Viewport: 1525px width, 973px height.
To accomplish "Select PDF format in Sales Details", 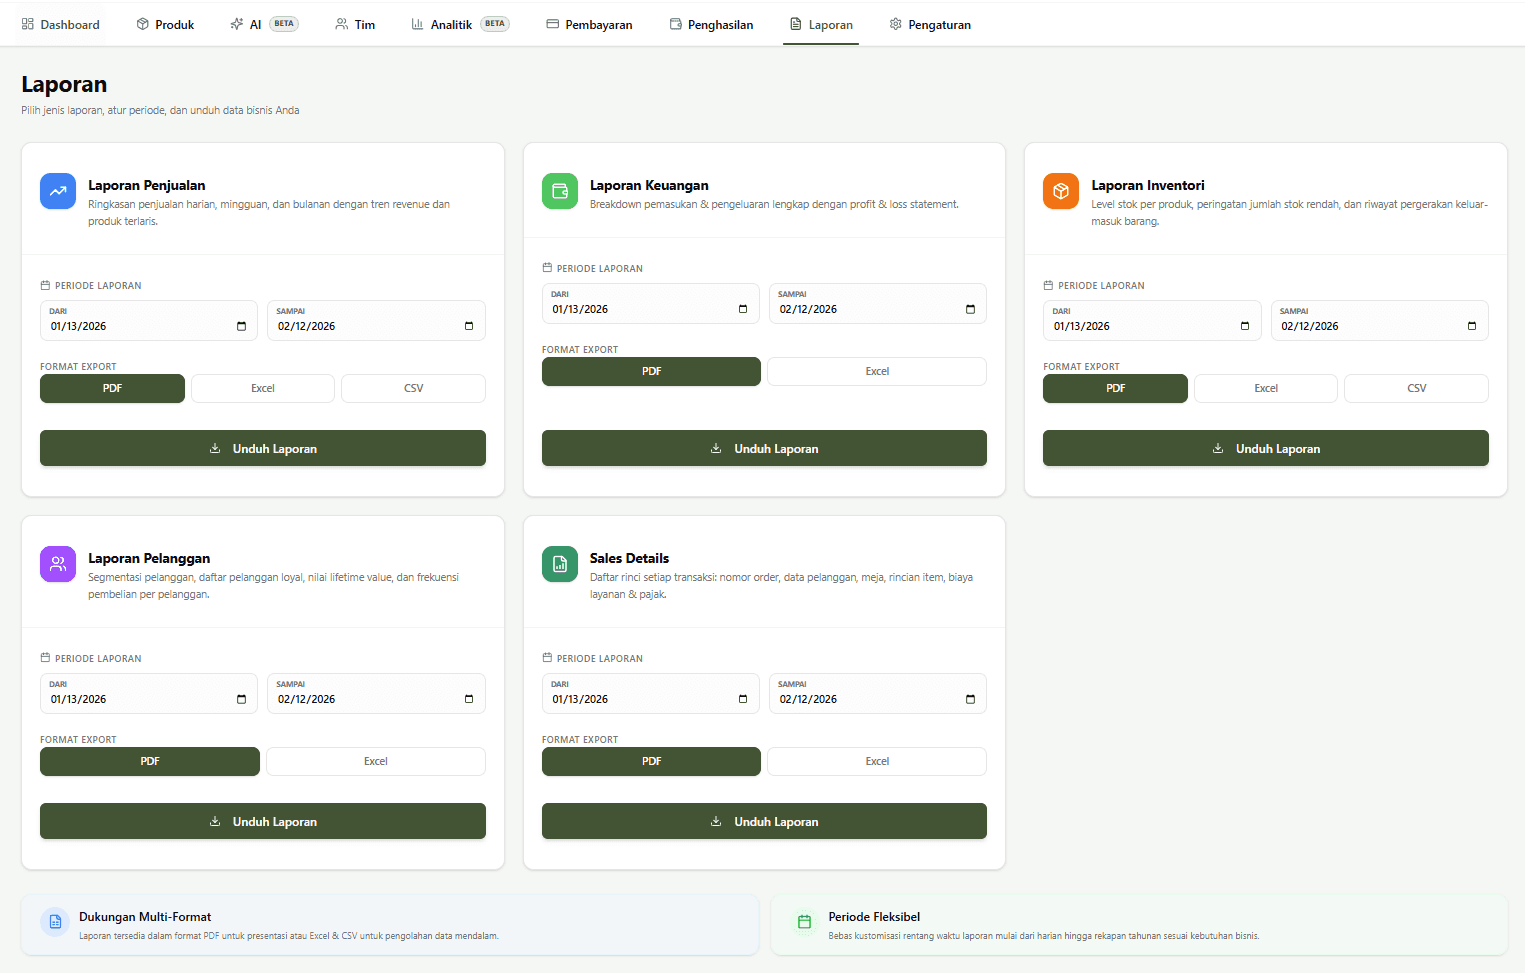I will 651,761.
